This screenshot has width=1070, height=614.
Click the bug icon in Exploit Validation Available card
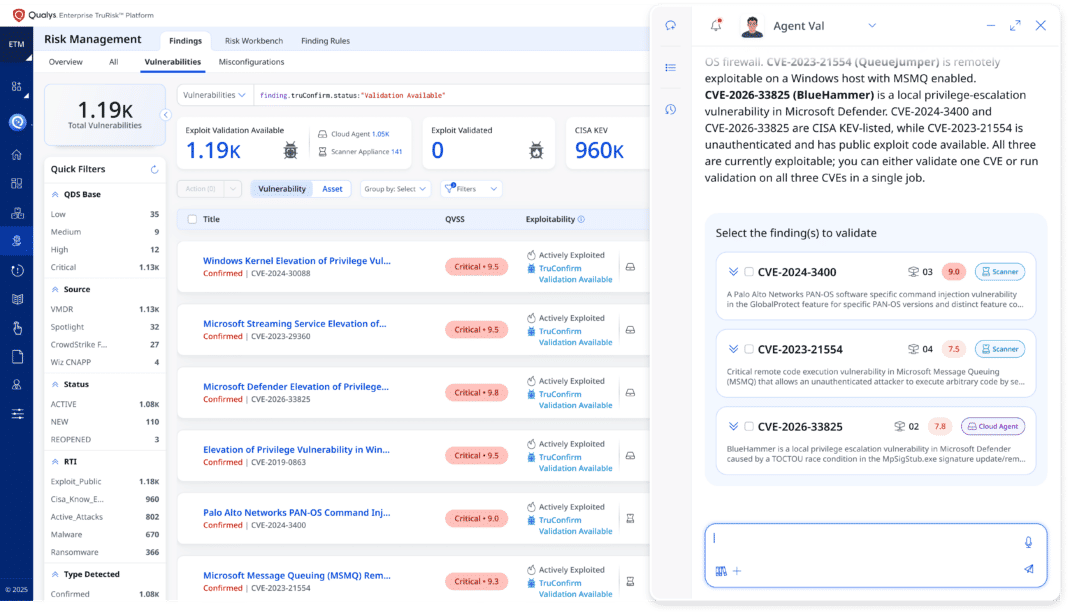tap(291, 151)
